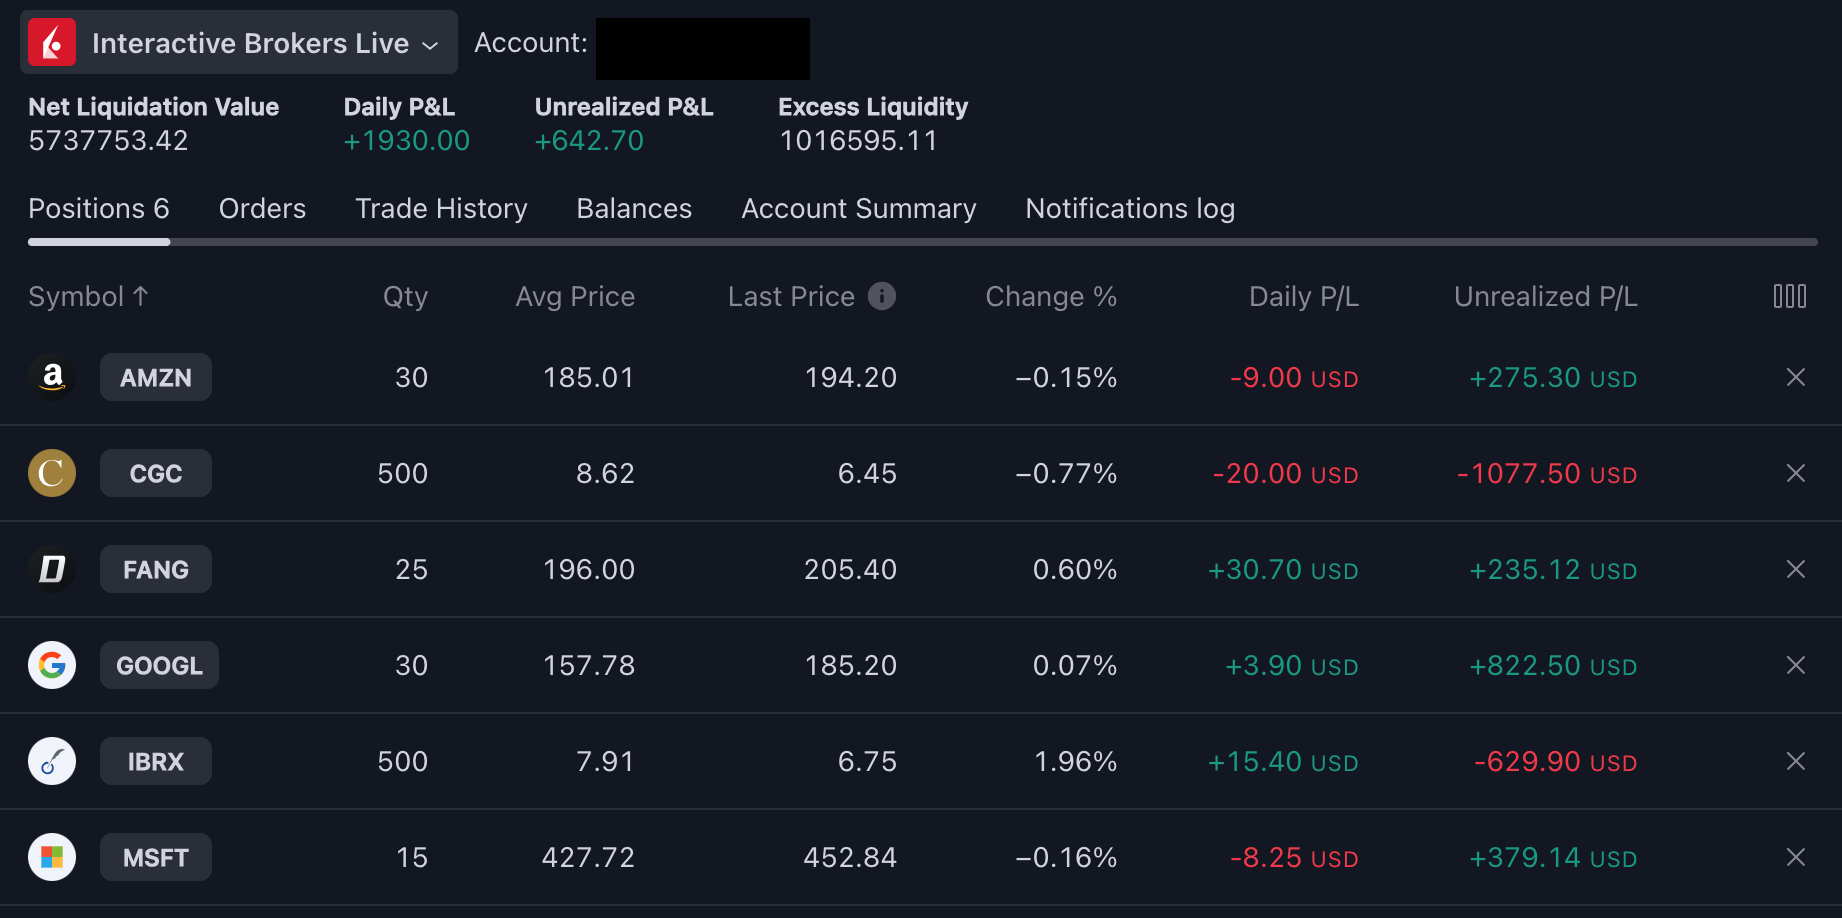Click the Last Price info icon

pyautogui.click(x=881, y=296)
